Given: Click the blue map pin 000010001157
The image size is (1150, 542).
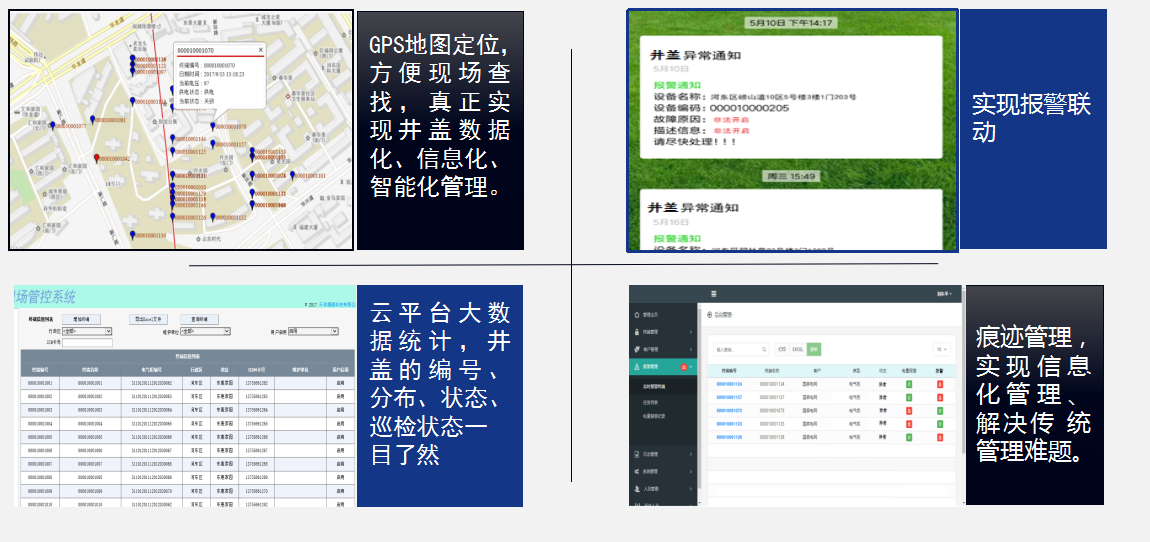Looking at the screenshot, I should click(x=213, y=144).
